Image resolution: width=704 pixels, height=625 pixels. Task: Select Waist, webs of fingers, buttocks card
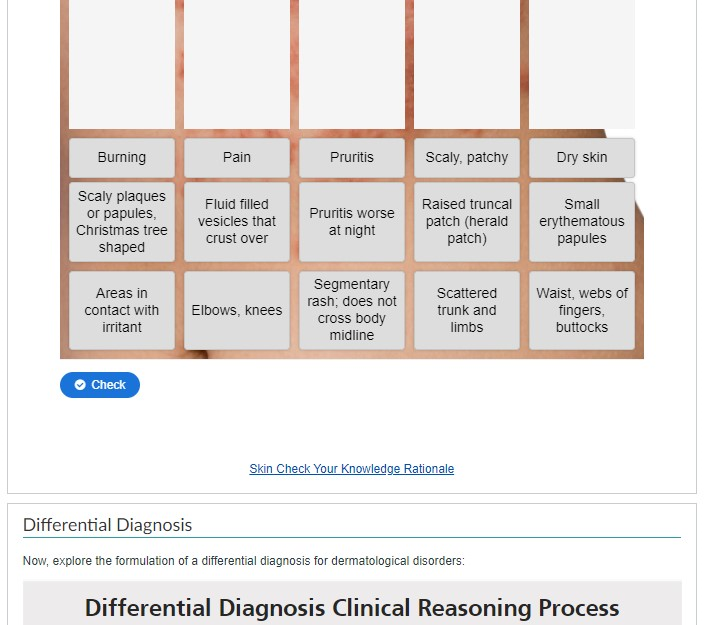581,310
